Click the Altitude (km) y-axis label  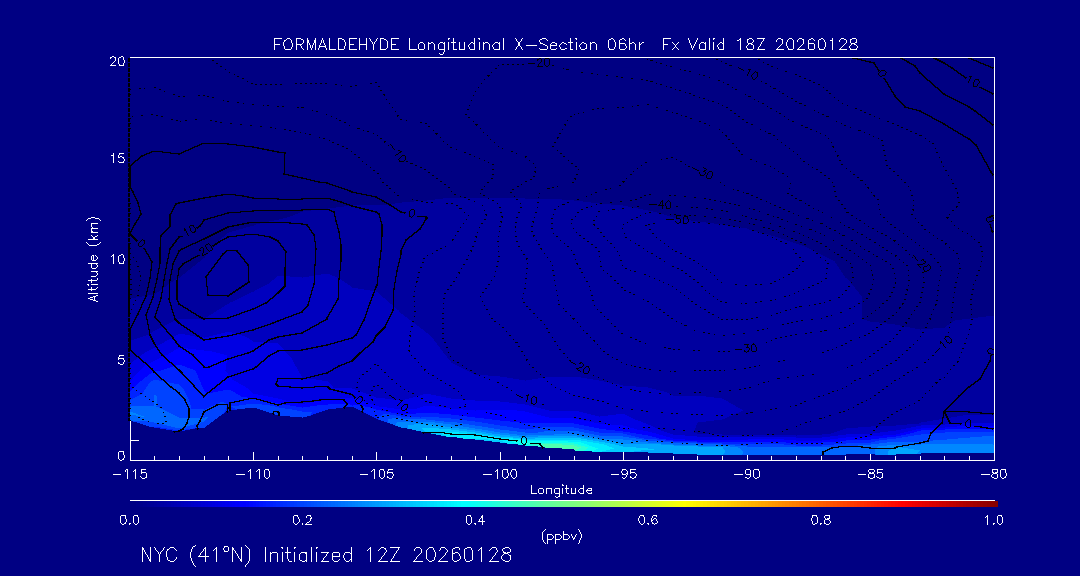(93, 258)
